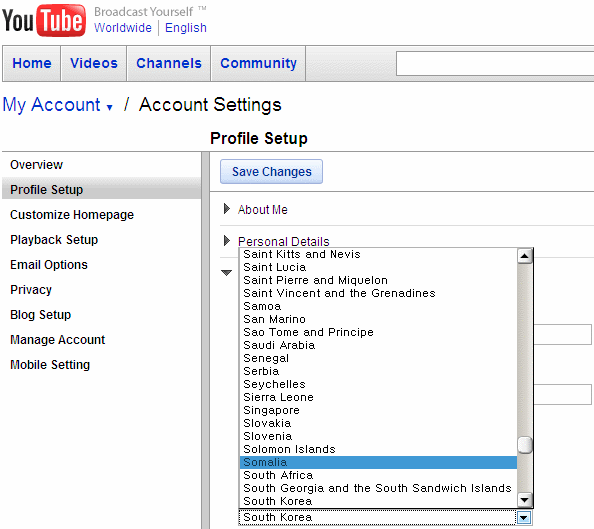
Task: Change language via the English link
Action: [x=186, y=28]
